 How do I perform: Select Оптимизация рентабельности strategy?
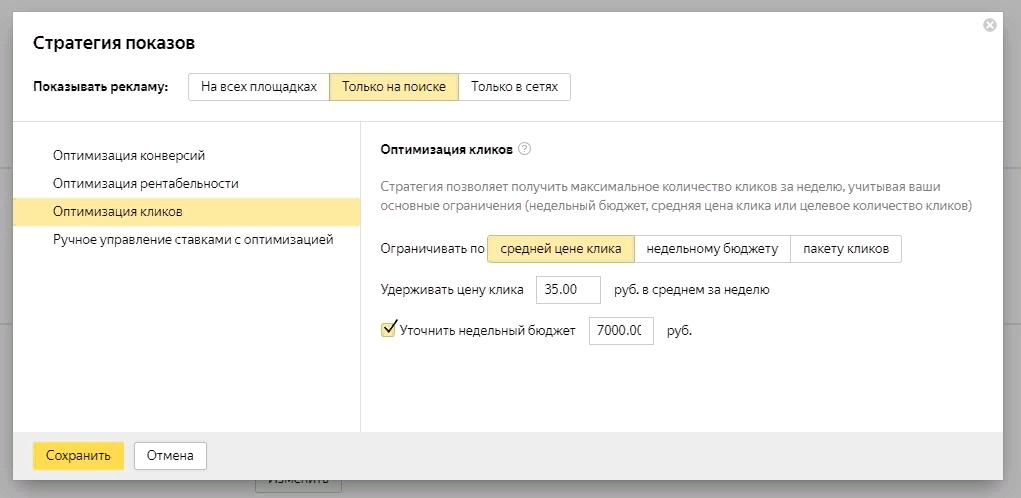coord(145,184)
